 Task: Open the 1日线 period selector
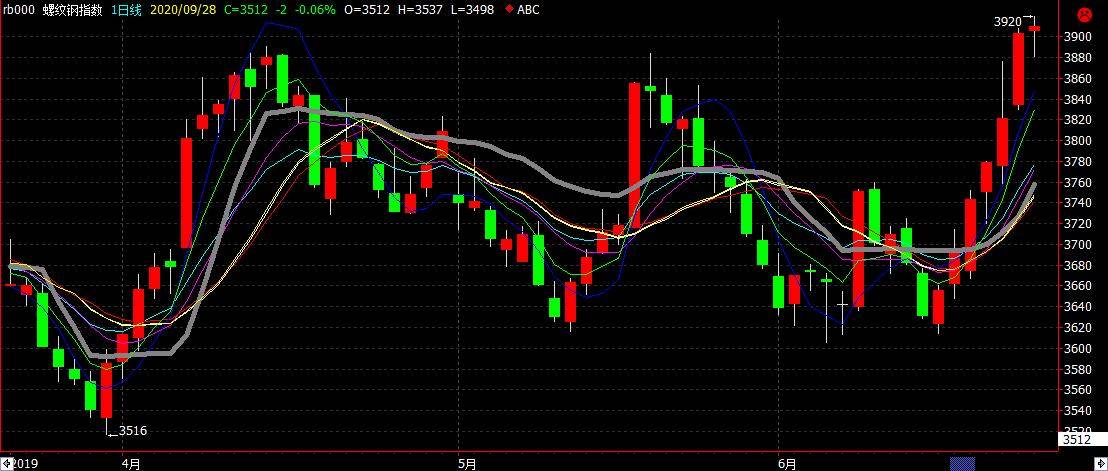[x=126, y=10]
